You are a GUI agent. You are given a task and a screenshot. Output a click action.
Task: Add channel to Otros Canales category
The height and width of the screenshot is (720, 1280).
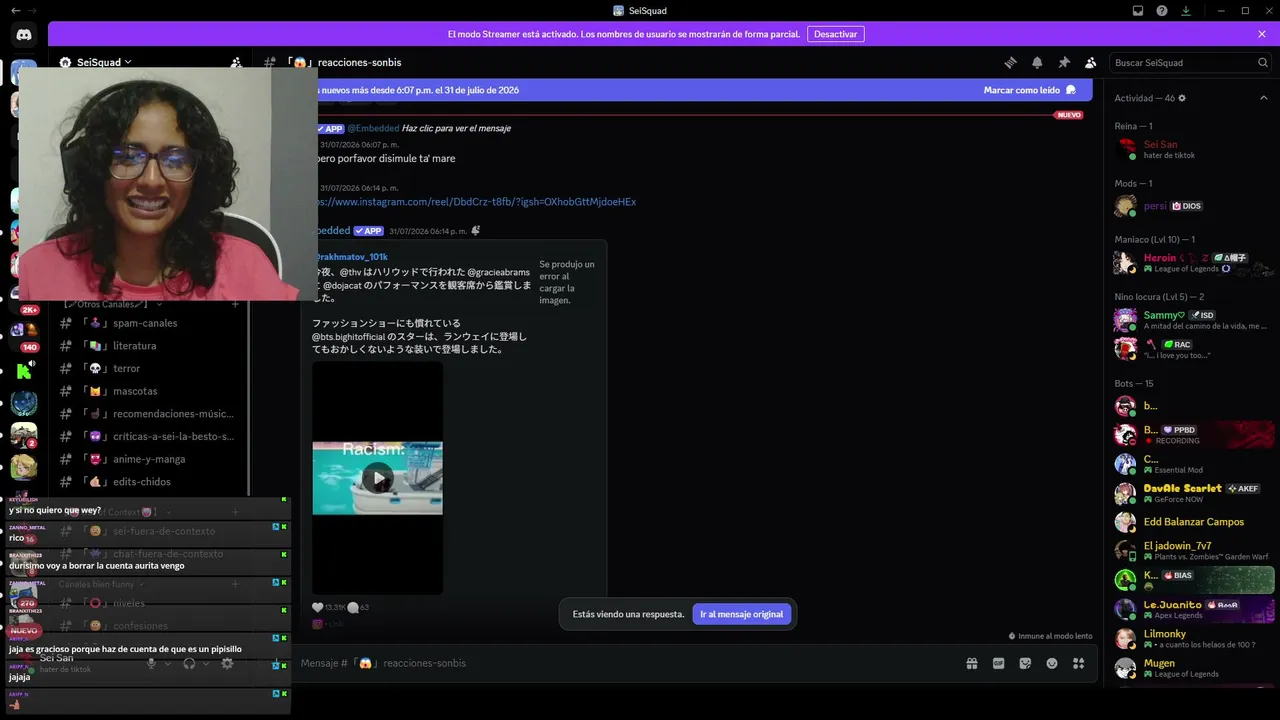tap(235, 303)
